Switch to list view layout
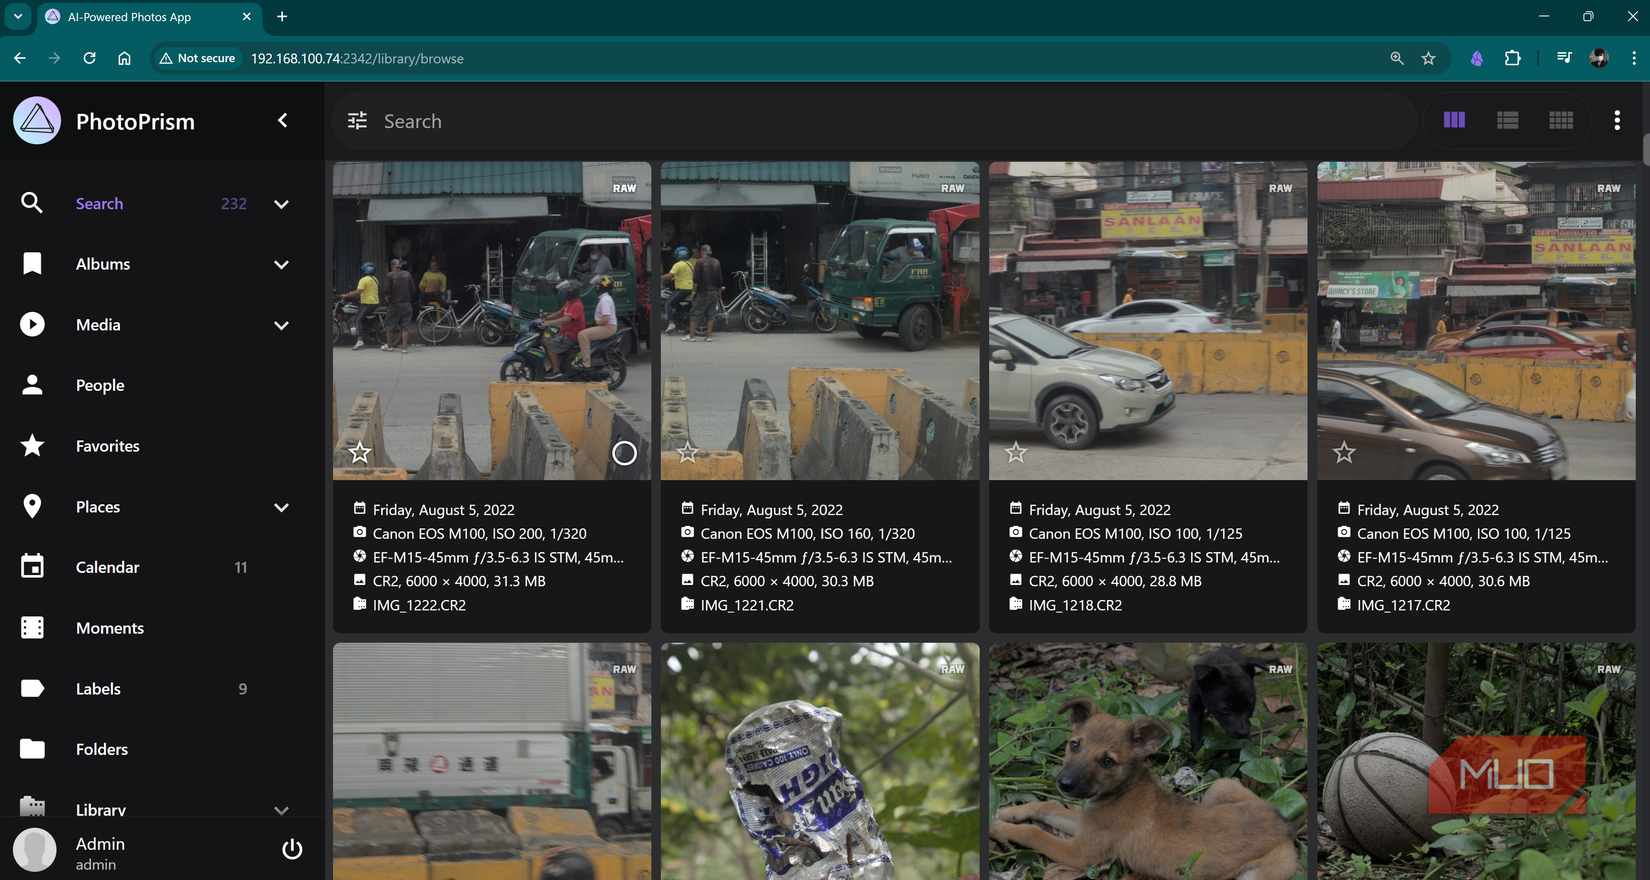The image size is (1650, 880). (1507, 120)
